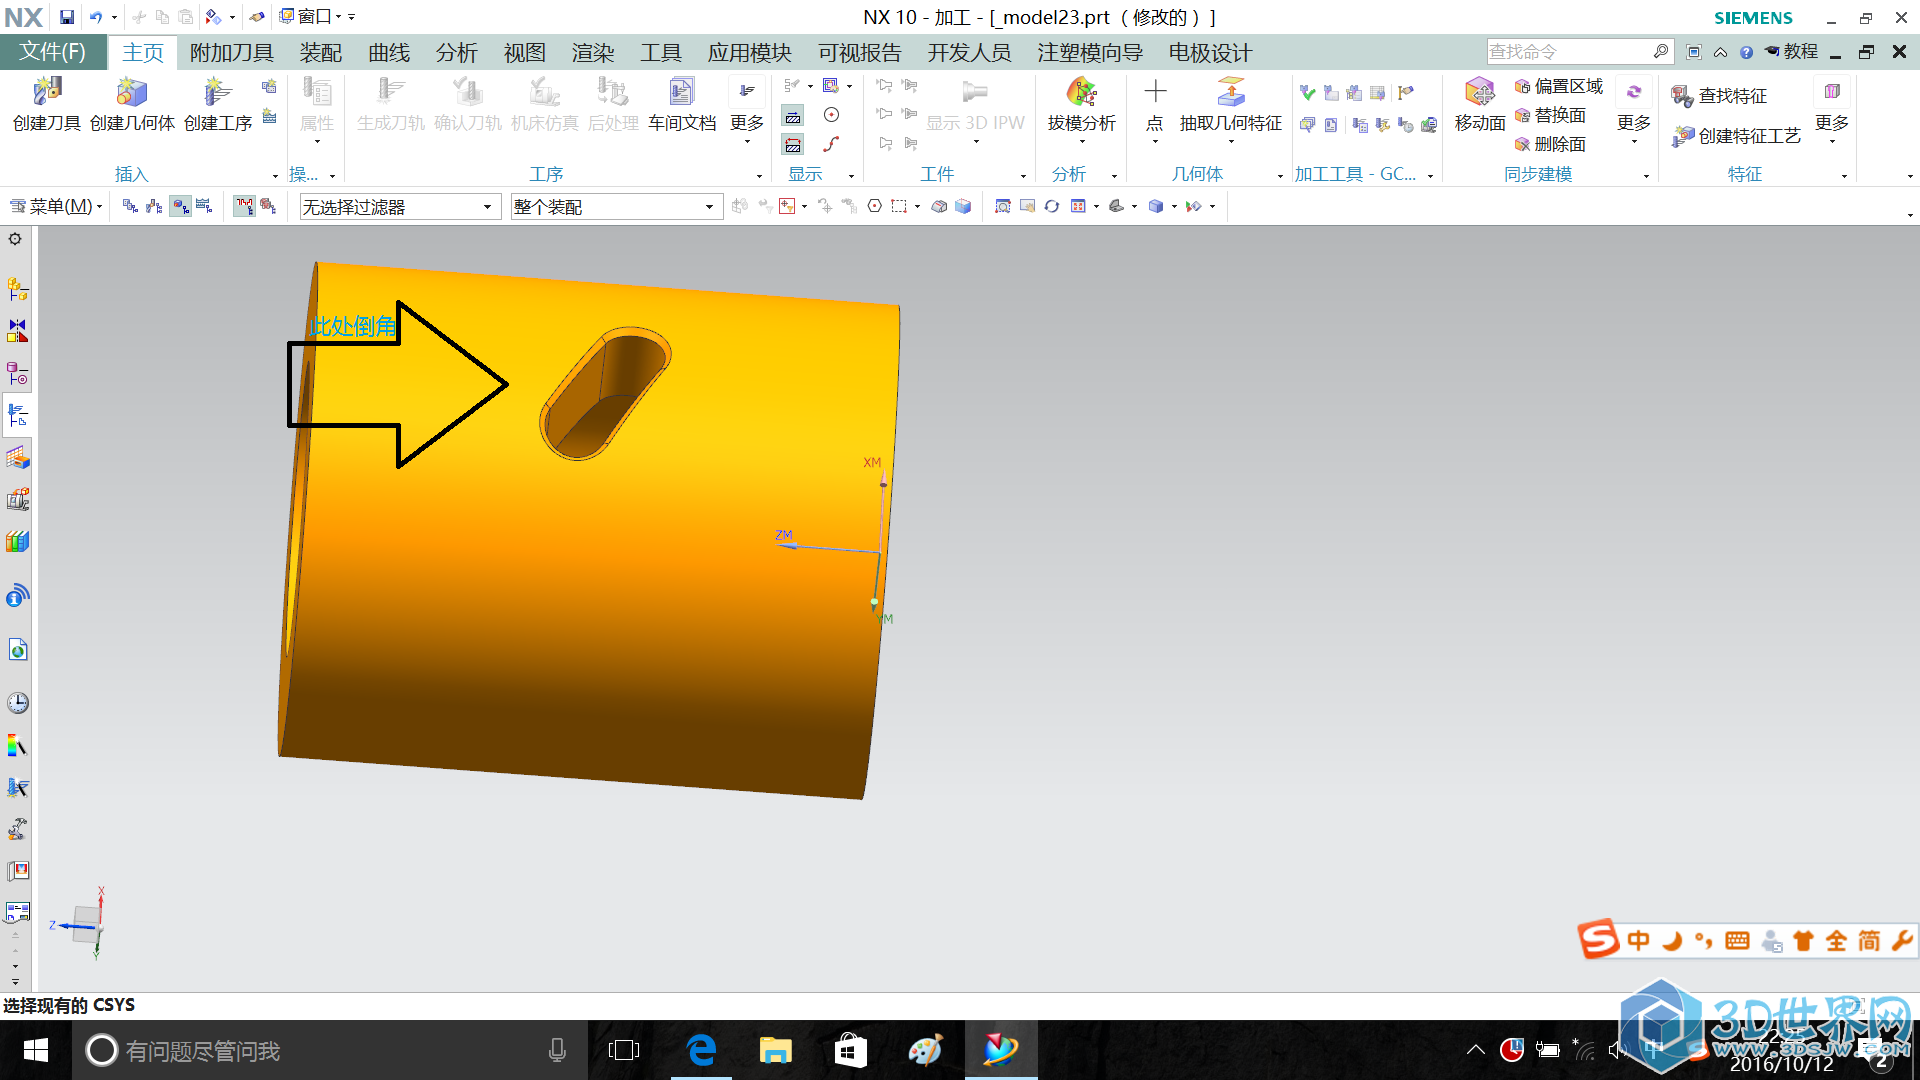
Task: Open 查找特征 (Find Features)
Action: coord(1720,96)
